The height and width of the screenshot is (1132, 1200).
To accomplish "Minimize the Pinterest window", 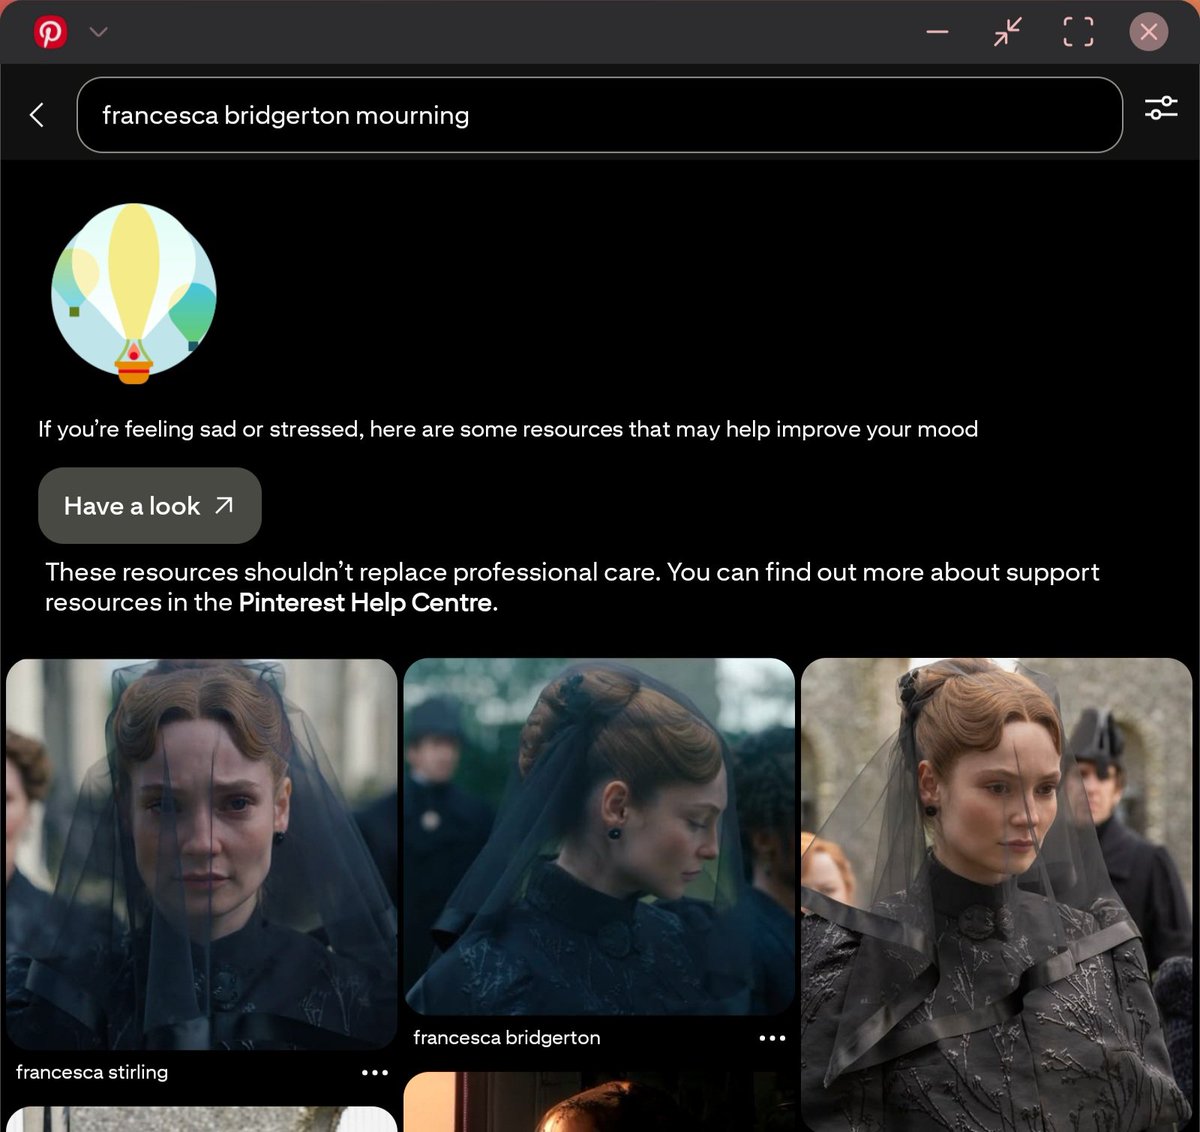I will click(937, 32).
